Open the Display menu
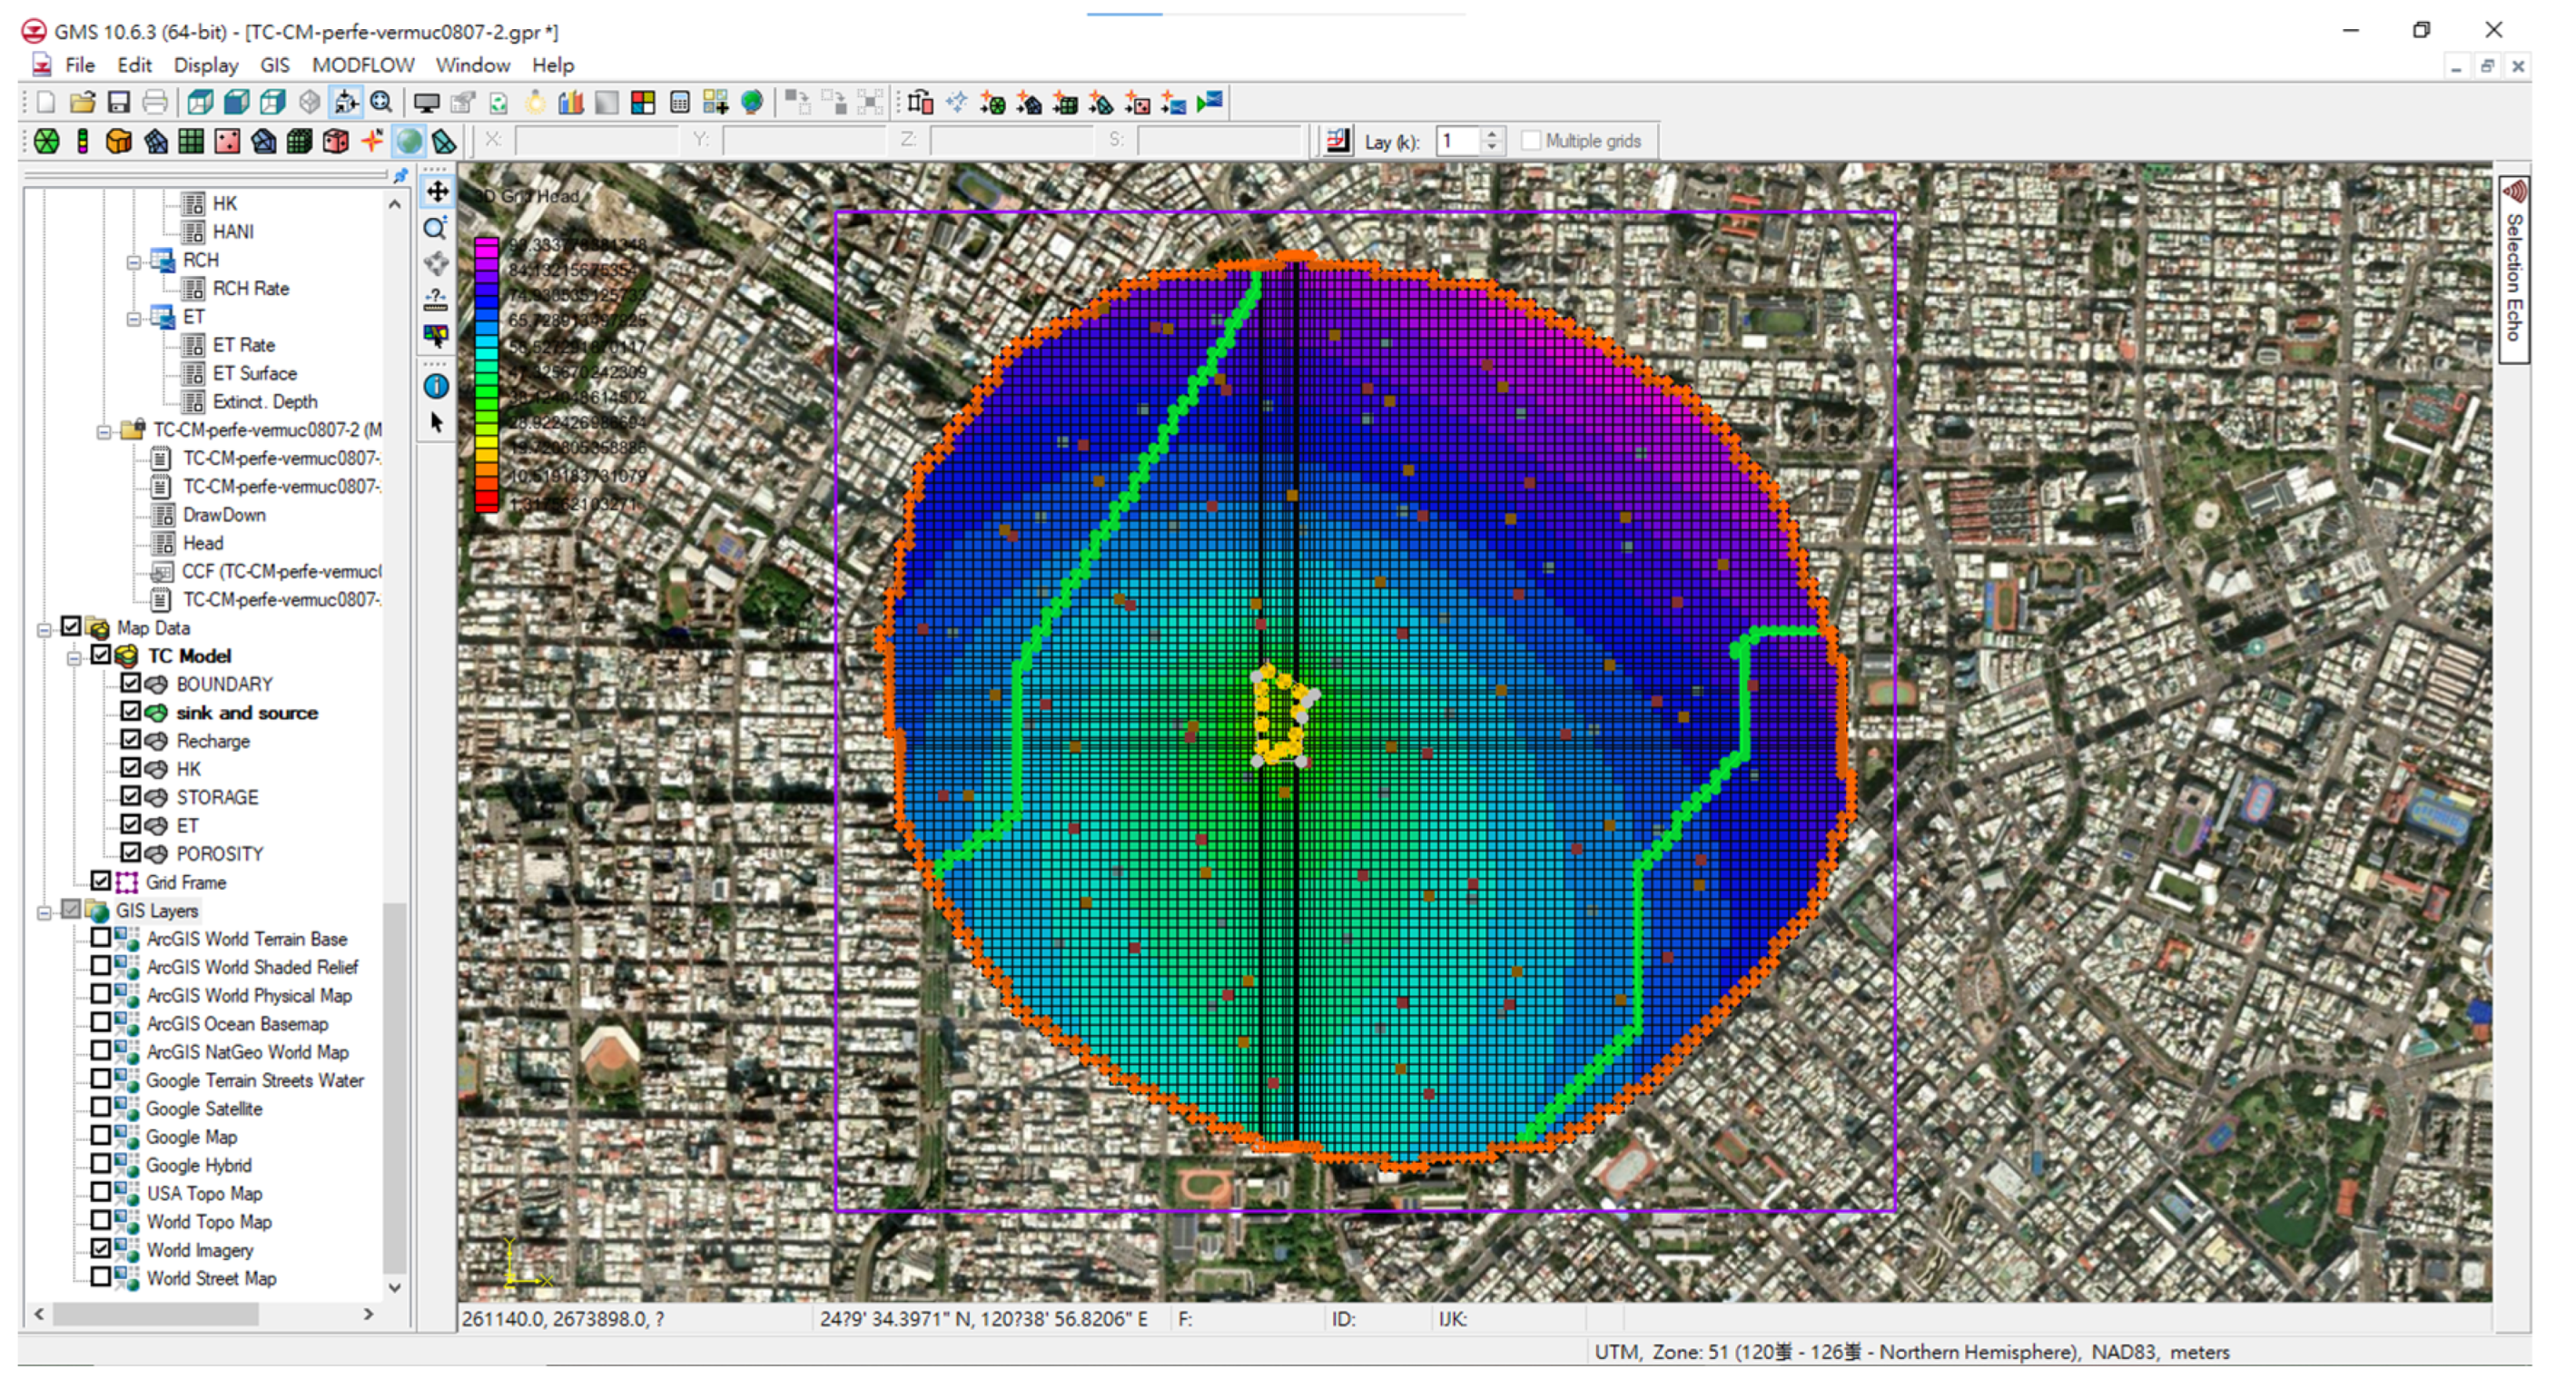 [205, 65]
